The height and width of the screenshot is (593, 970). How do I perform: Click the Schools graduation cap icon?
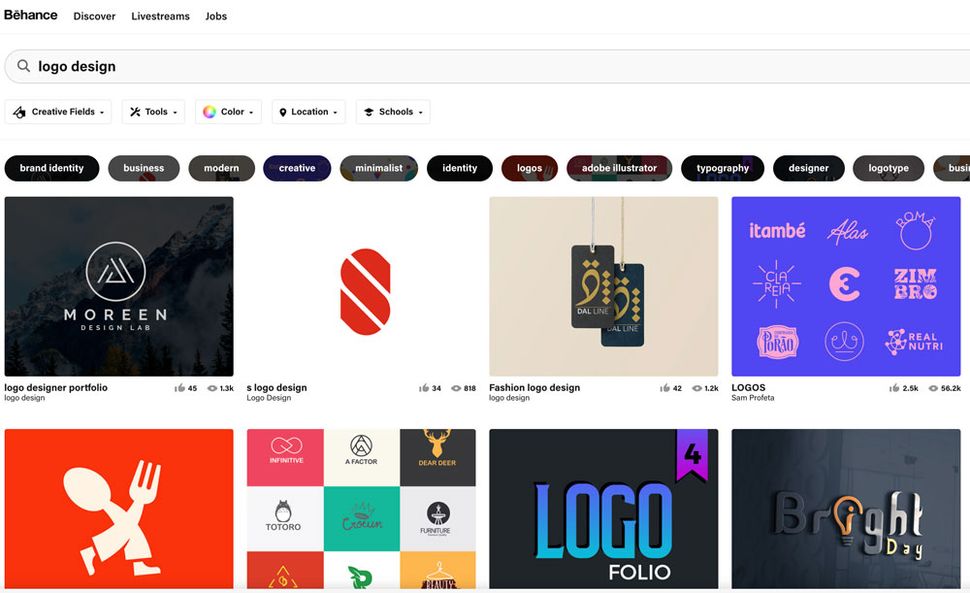tap(369, 112)
